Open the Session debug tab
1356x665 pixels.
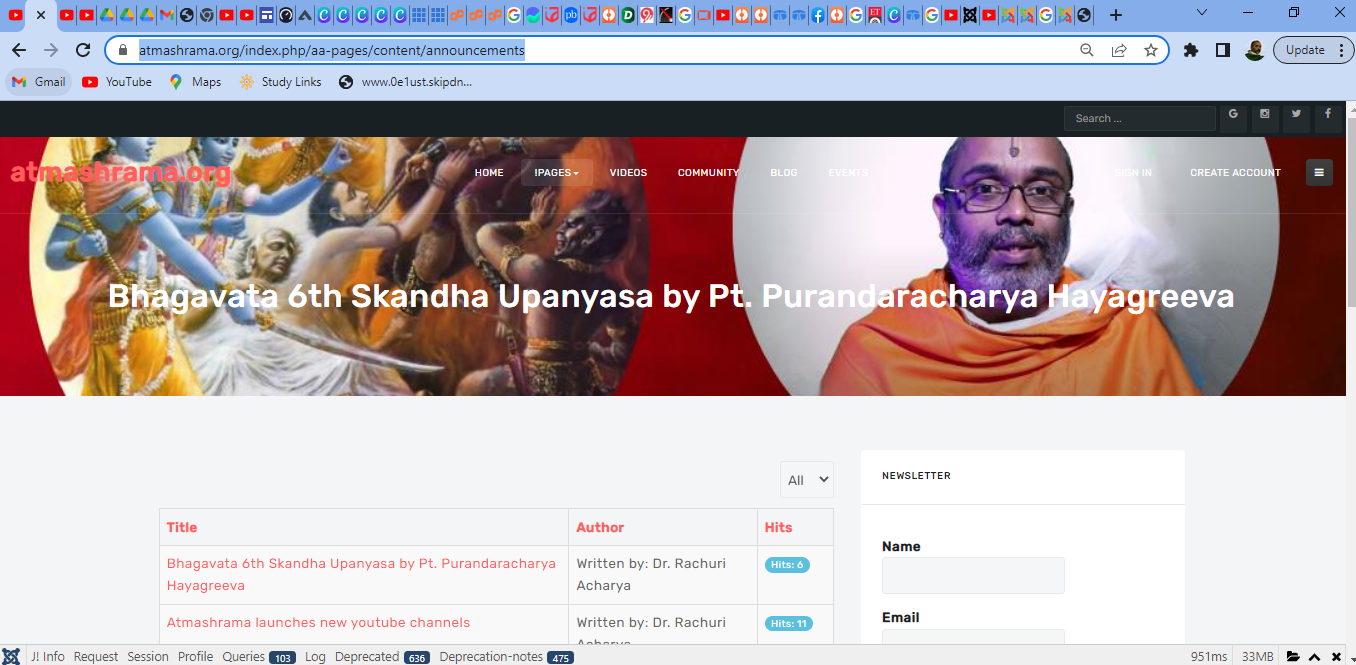[x=148, y=657]
